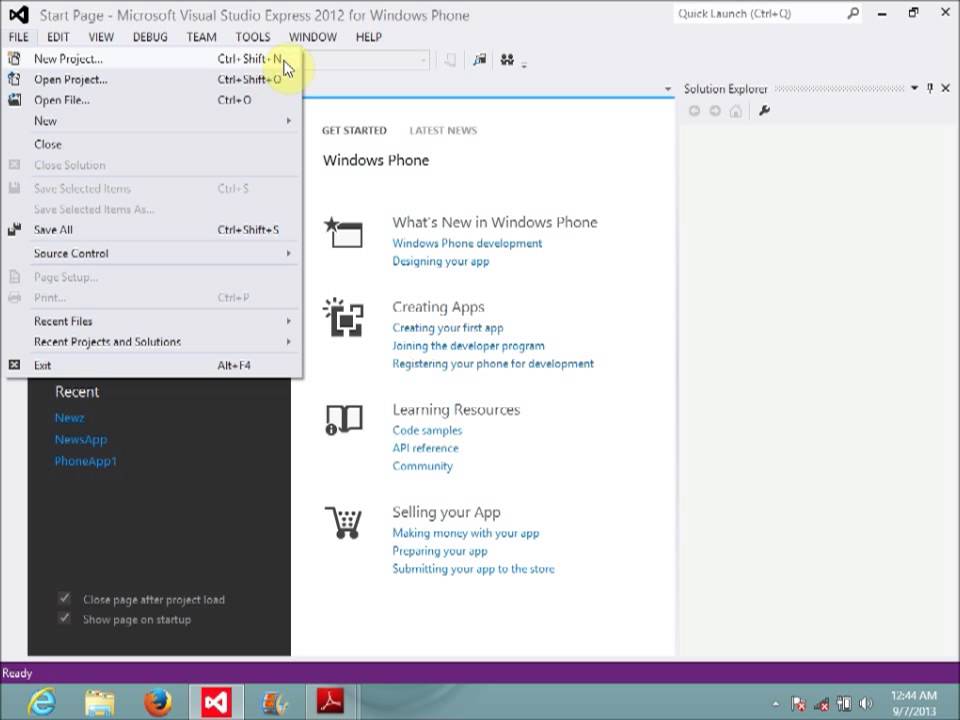Toggle Close page after project load checkbox

click(64, 598)
